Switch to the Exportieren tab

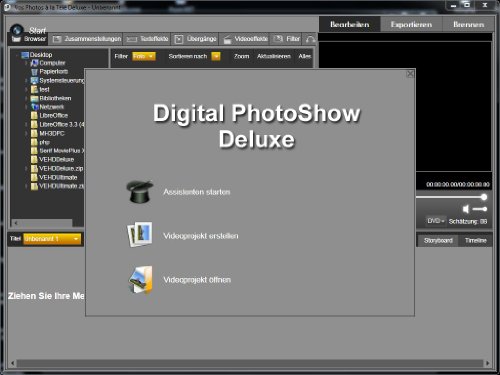click(x=411, y=24)
